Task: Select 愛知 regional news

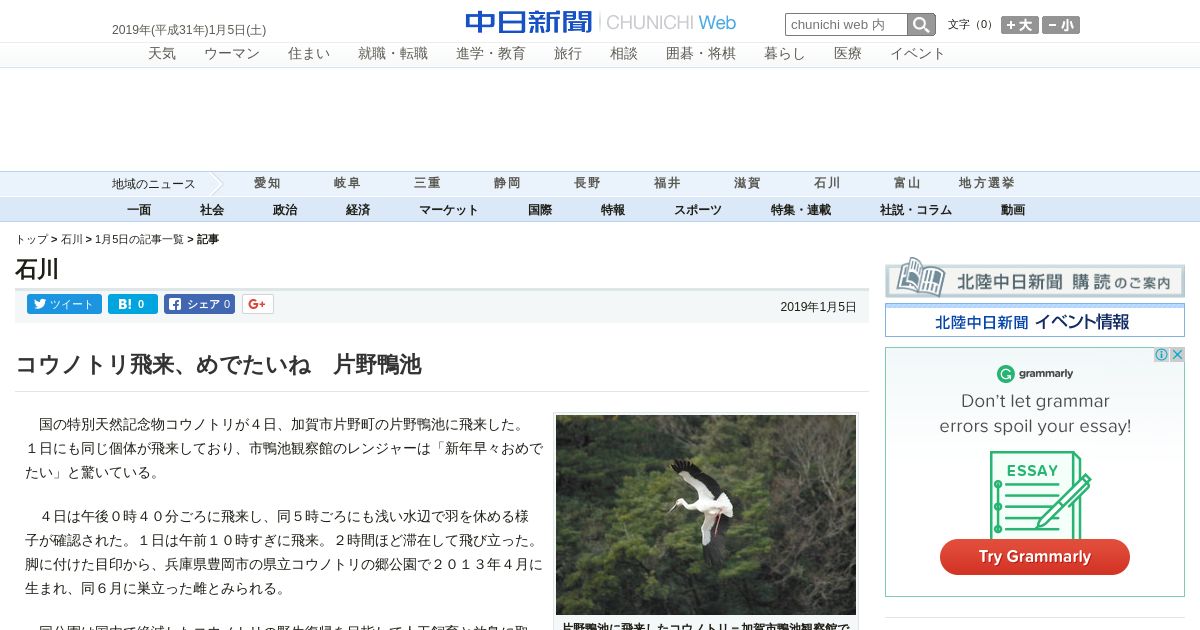Action: coord(267,184)
